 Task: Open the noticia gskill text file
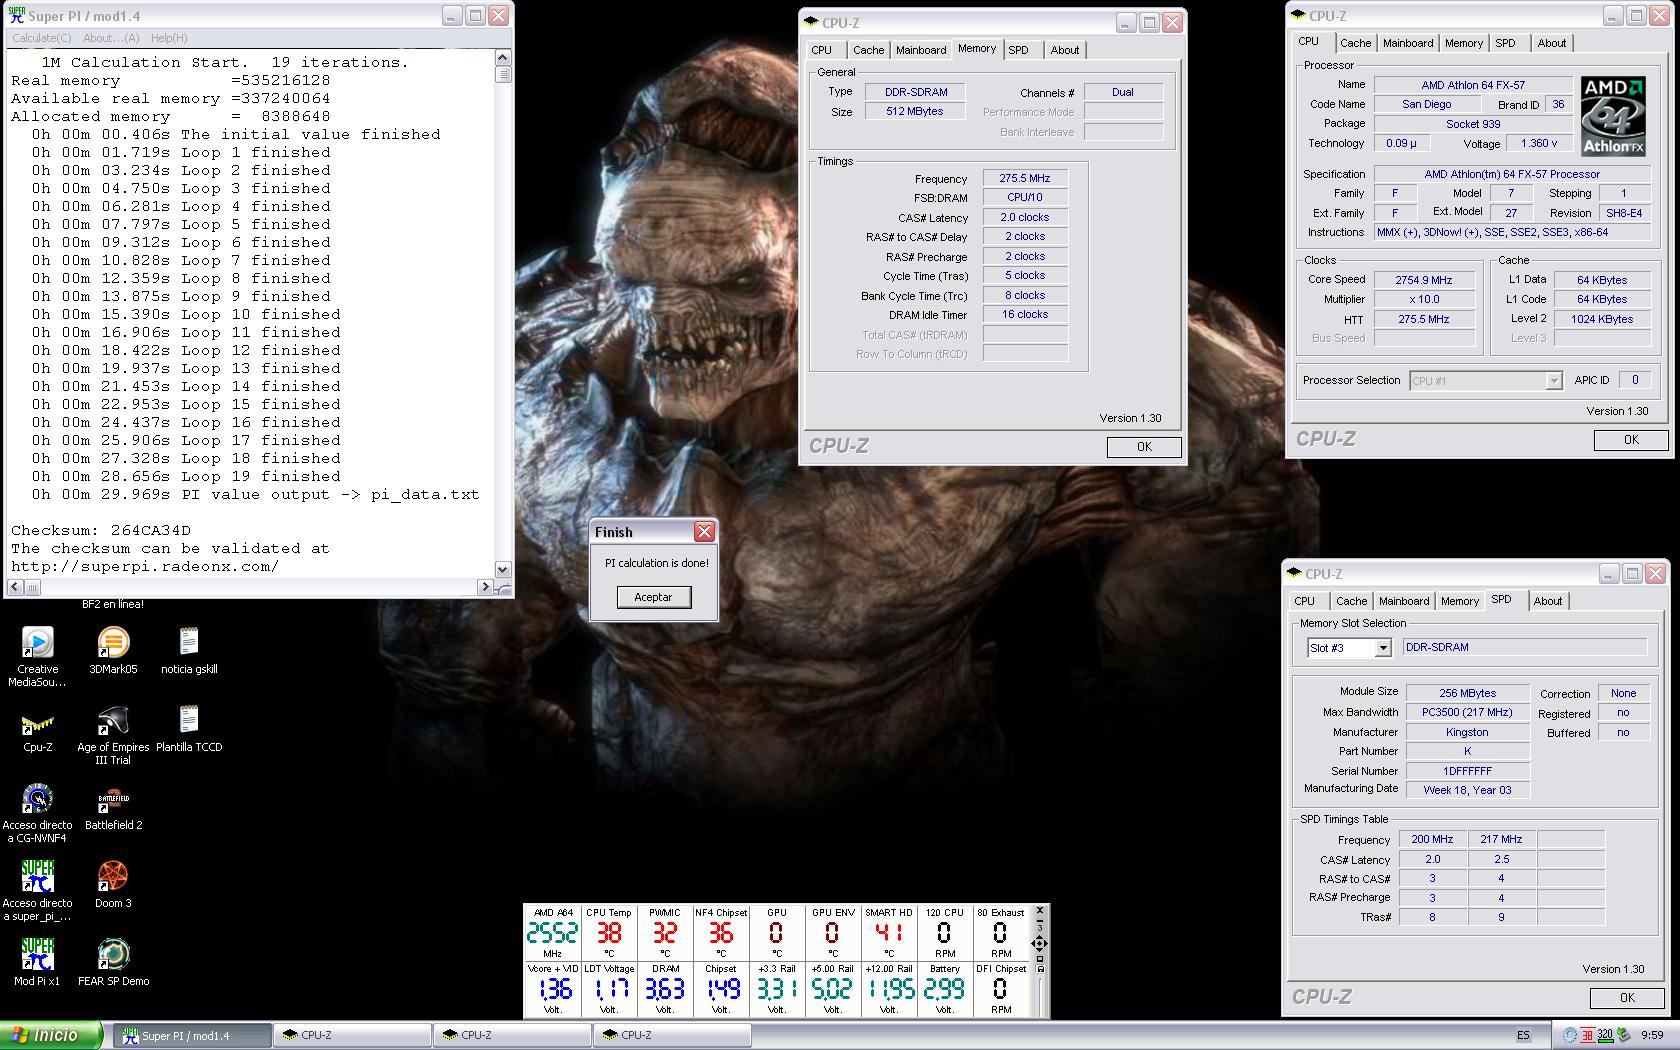[x=189, y=643]
